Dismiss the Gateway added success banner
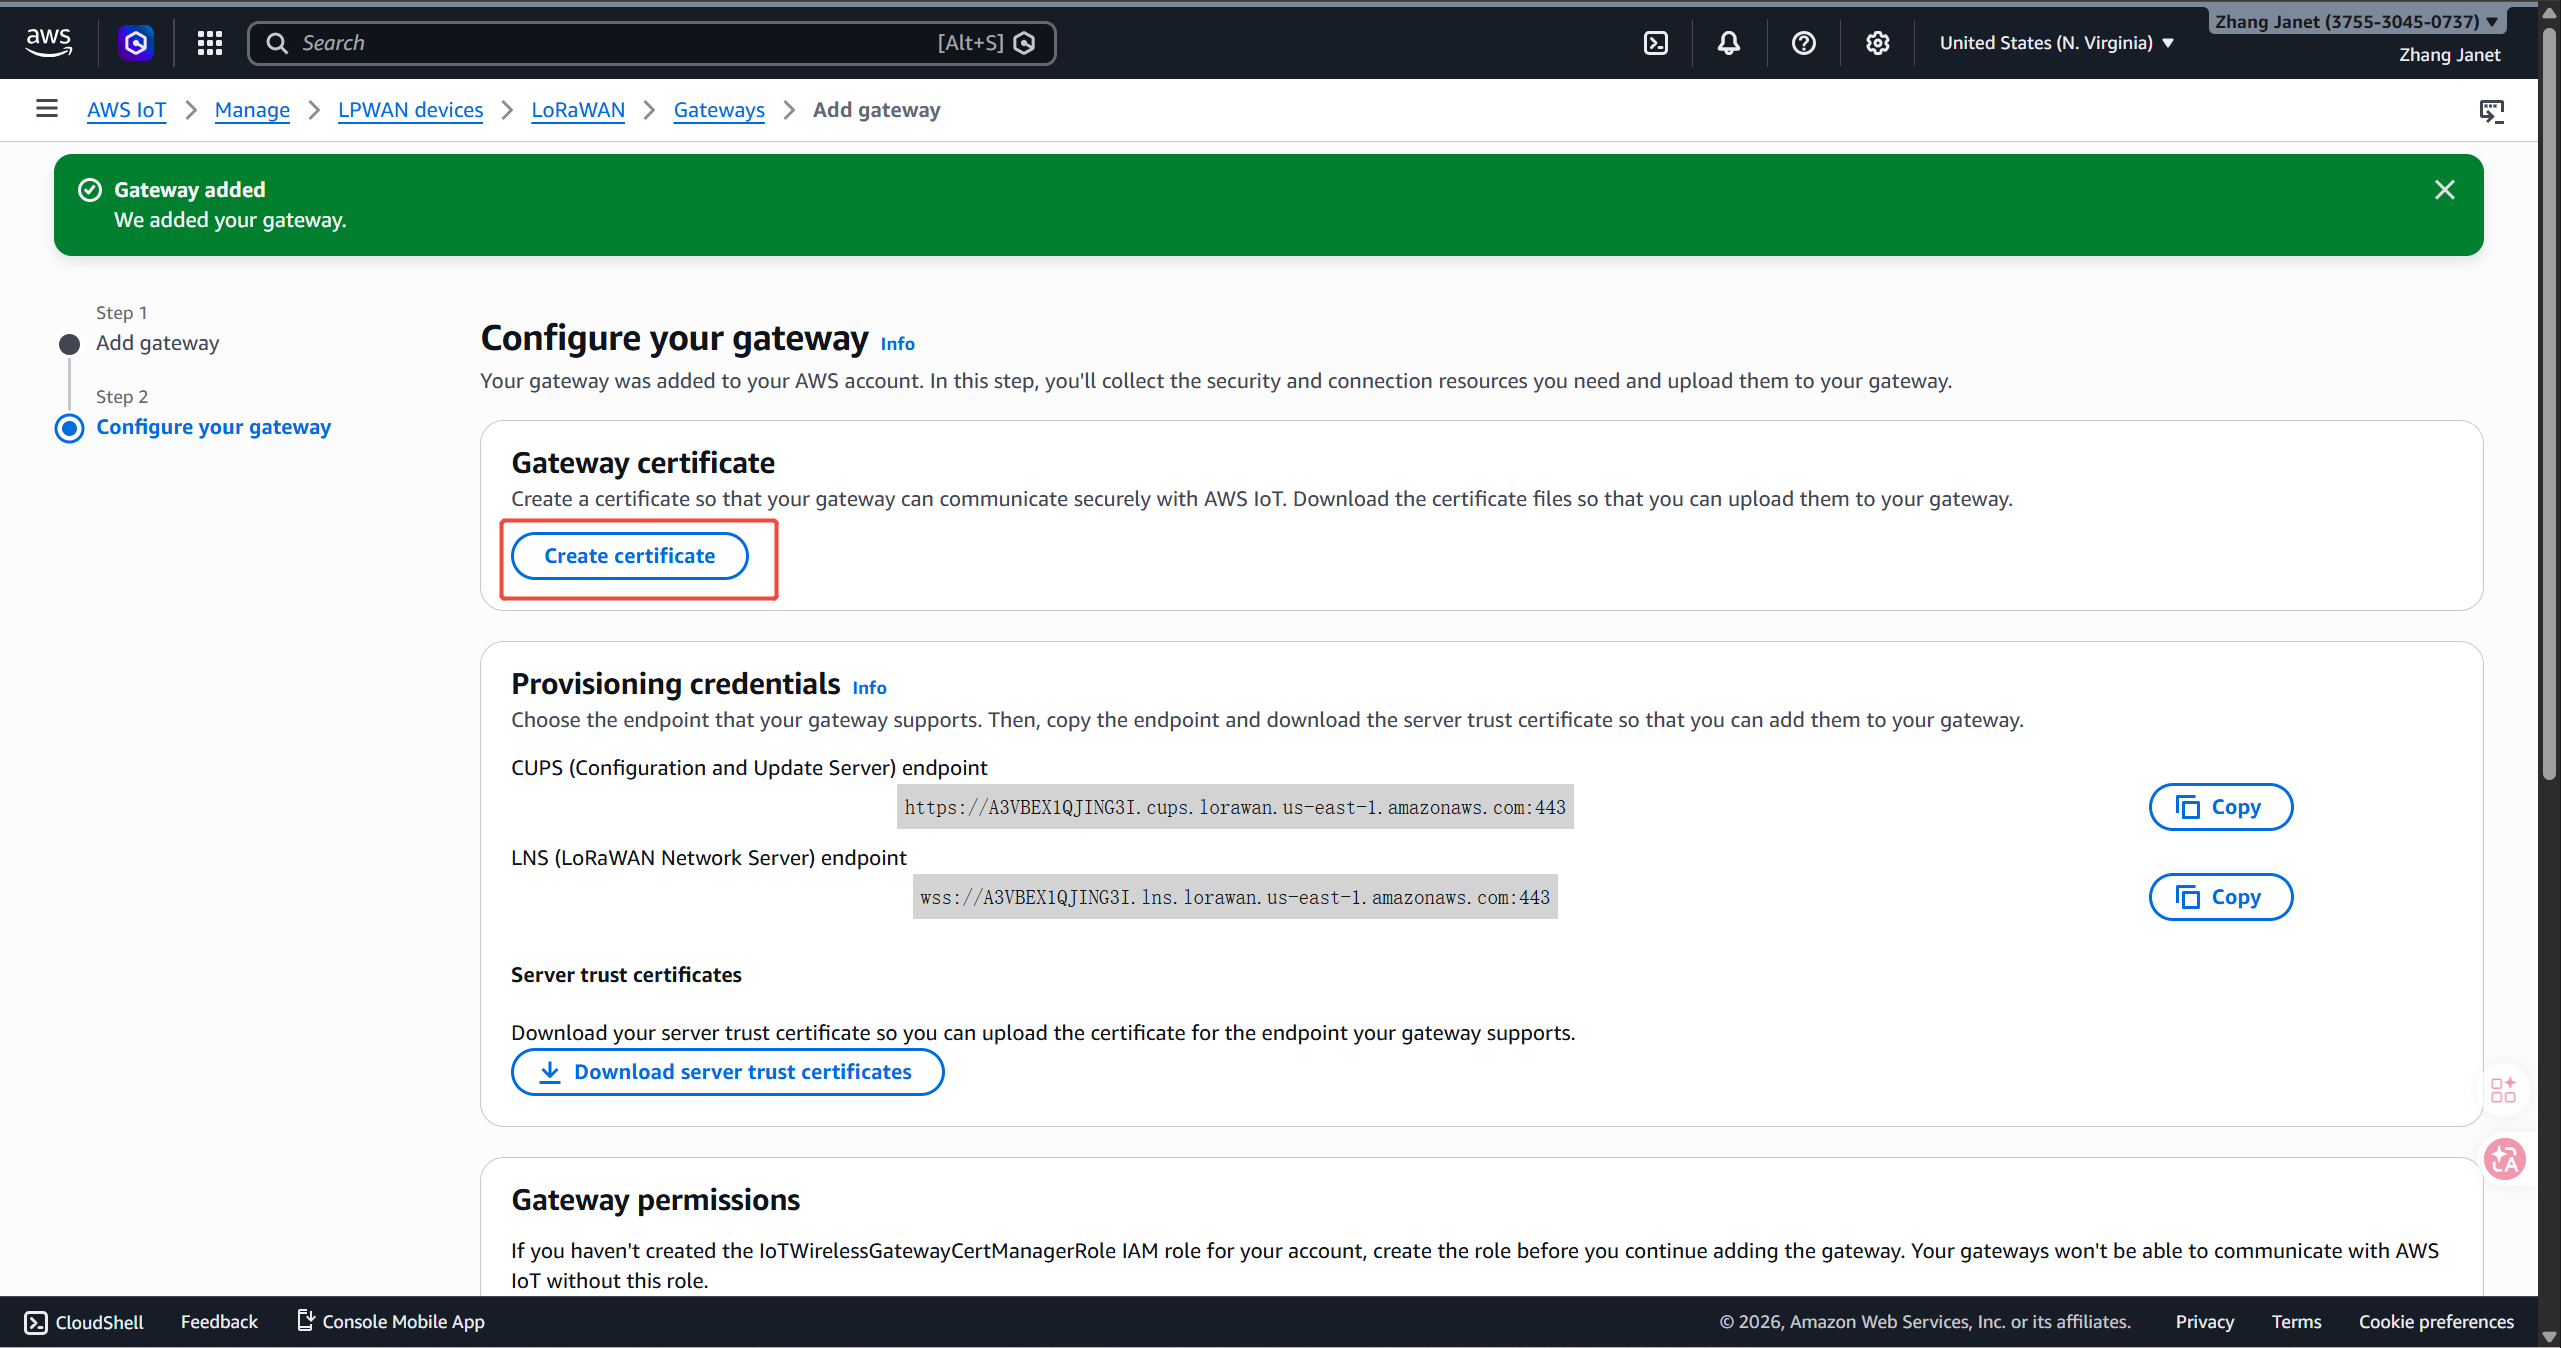Screen dimensions: 2561x1348 click(2444, 190)
